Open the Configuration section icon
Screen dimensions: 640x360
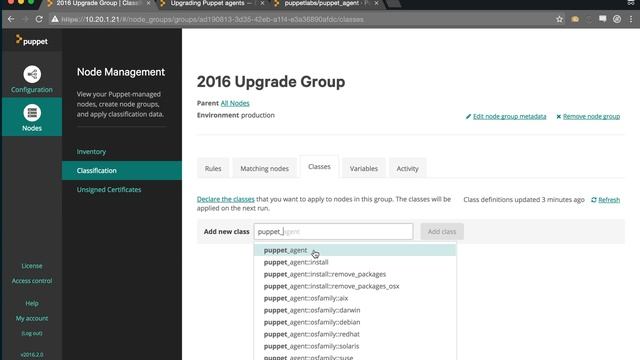32,74
